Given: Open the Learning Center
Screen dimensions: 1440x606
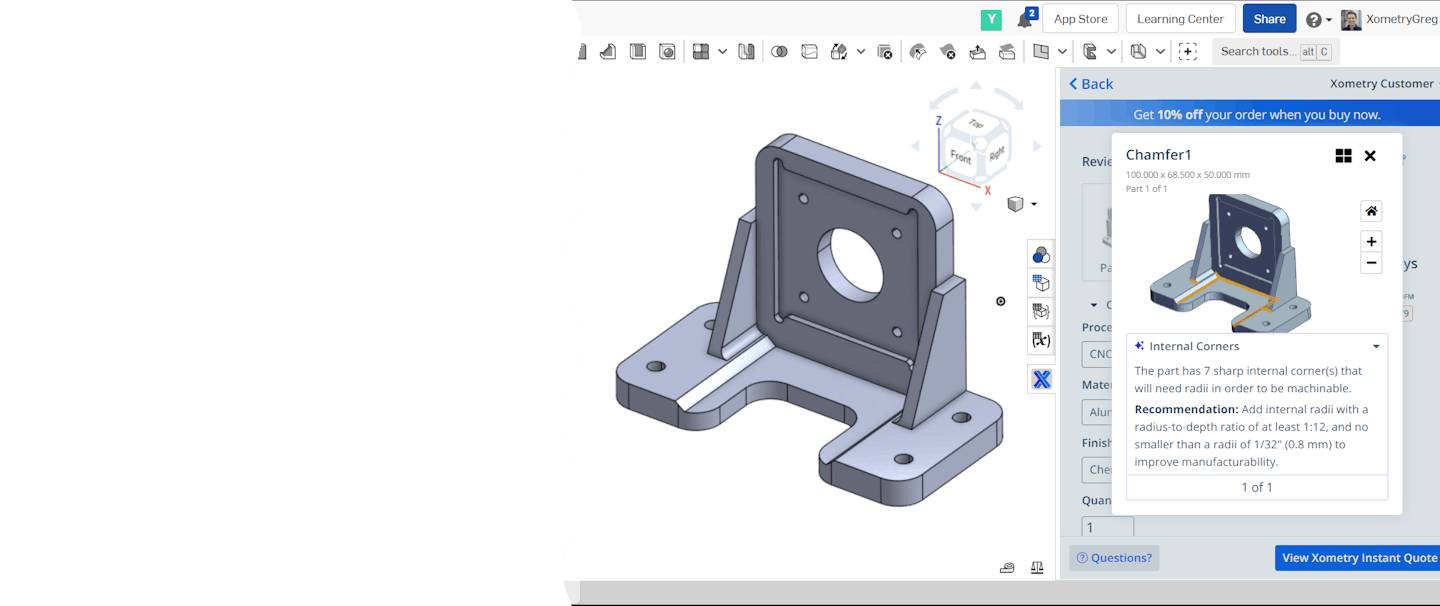Looking at the screenshot, I should pyautogui.click(x=1180, y=19).
